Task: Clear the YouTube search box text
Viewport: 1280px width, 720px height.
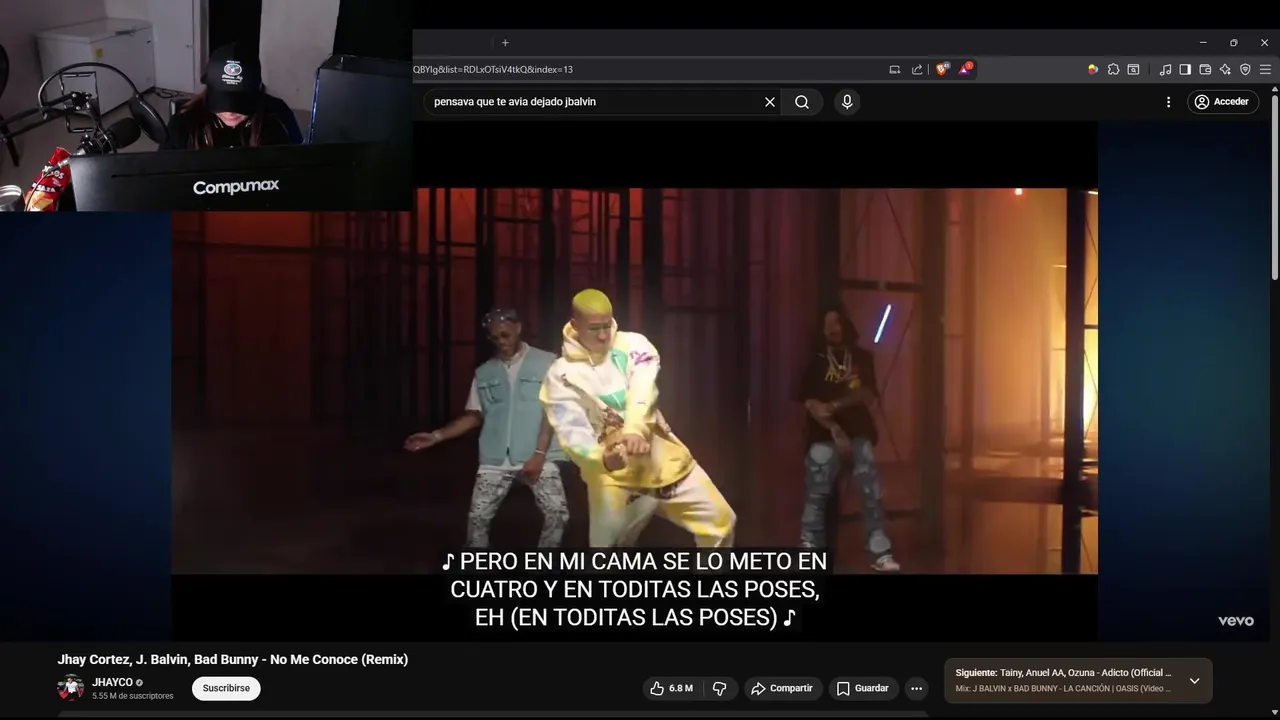Action: click(770, 102)
